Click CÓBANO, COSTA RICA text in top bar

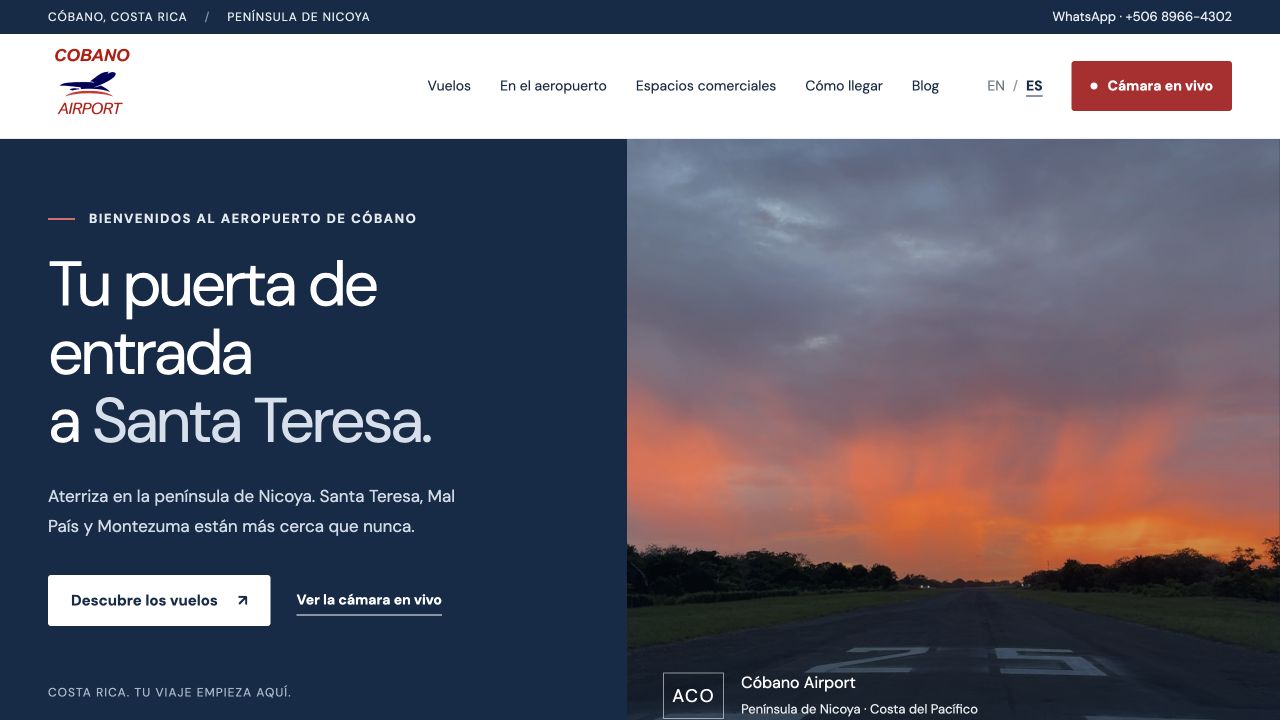pos(117,17)
